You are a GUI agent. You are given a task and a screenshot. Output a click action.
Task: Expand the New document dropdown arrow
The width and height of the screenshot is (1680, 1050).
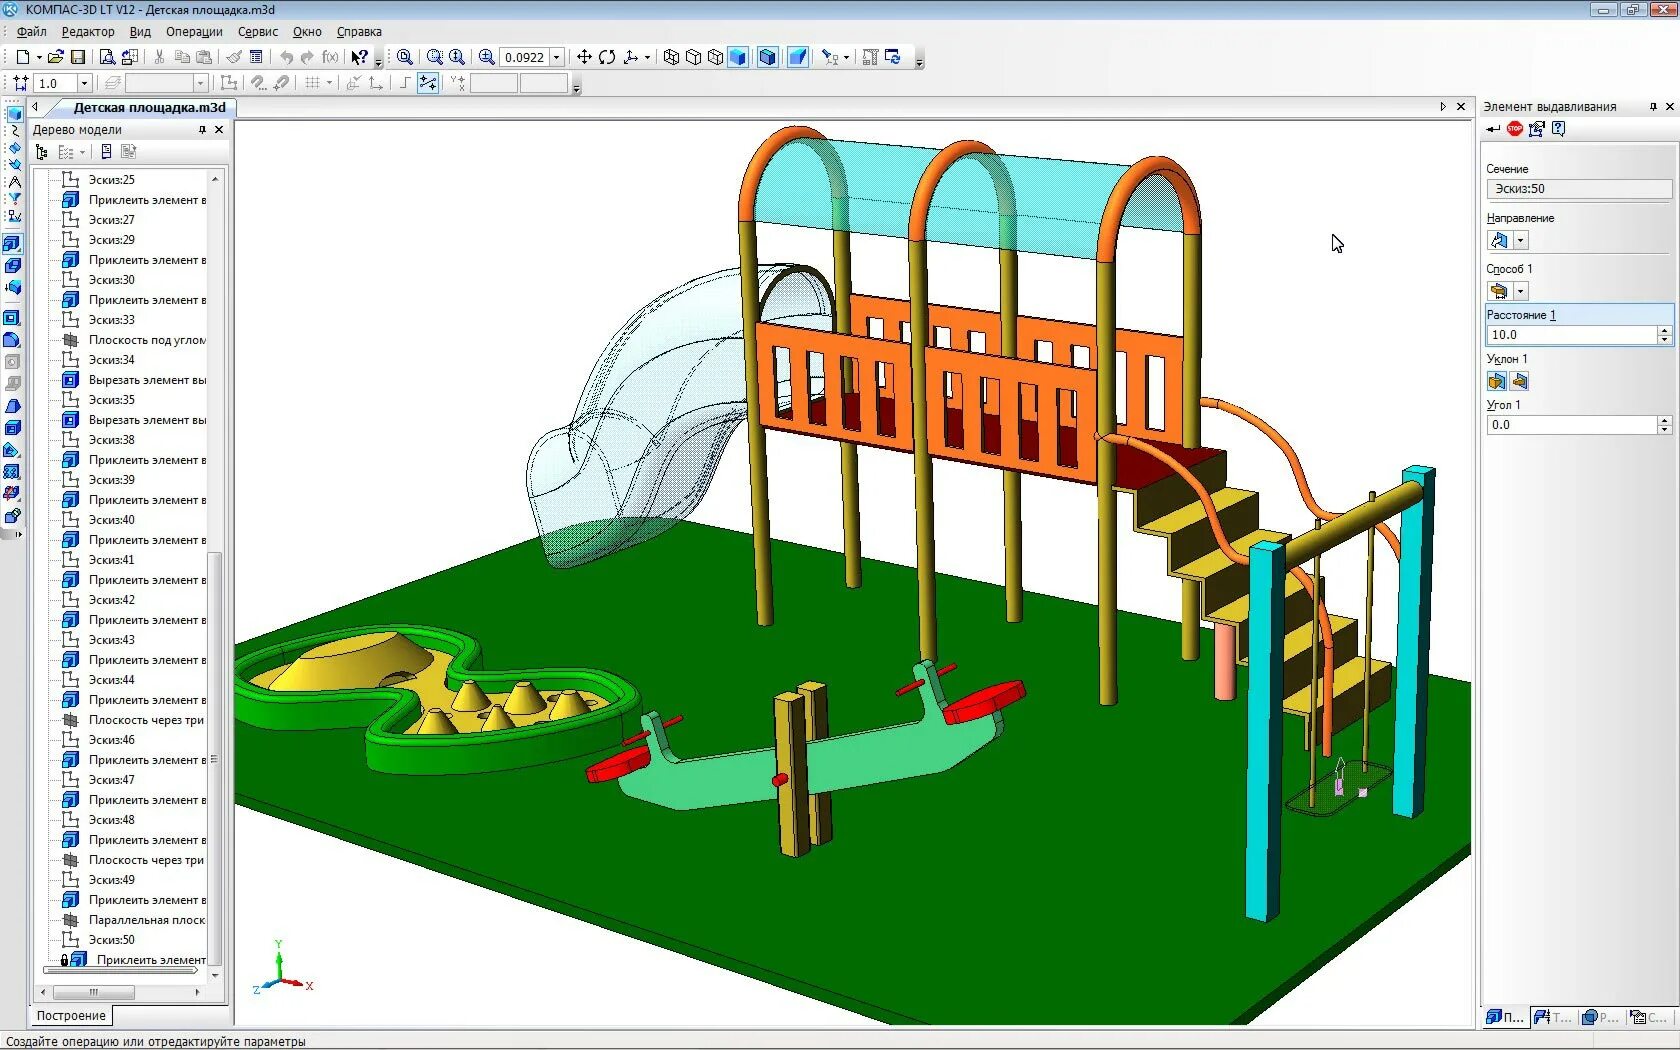(39, 57)
